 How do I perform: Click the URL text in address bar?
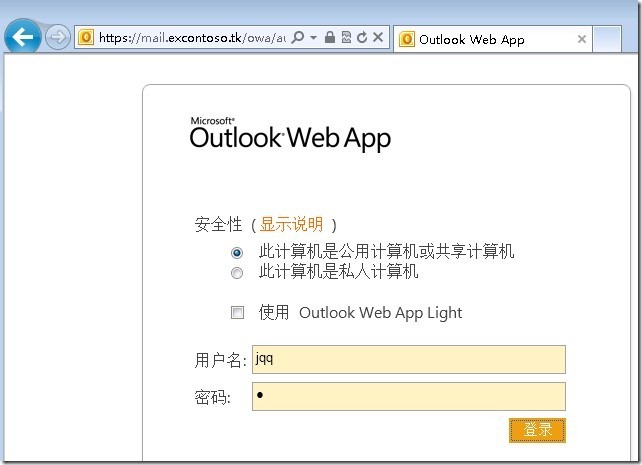point(190,38)
